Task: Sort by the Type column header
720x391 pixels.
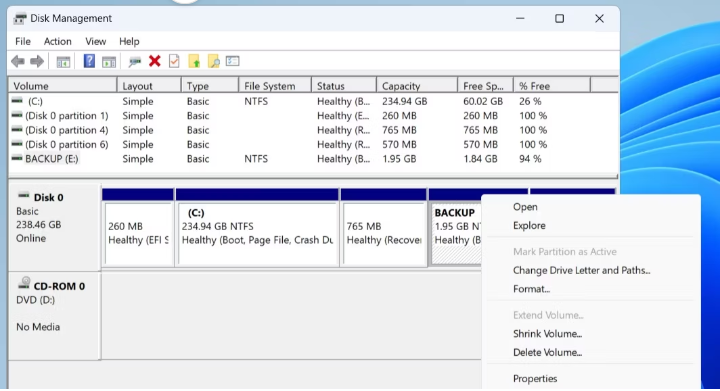Action: tap(210, 86)
